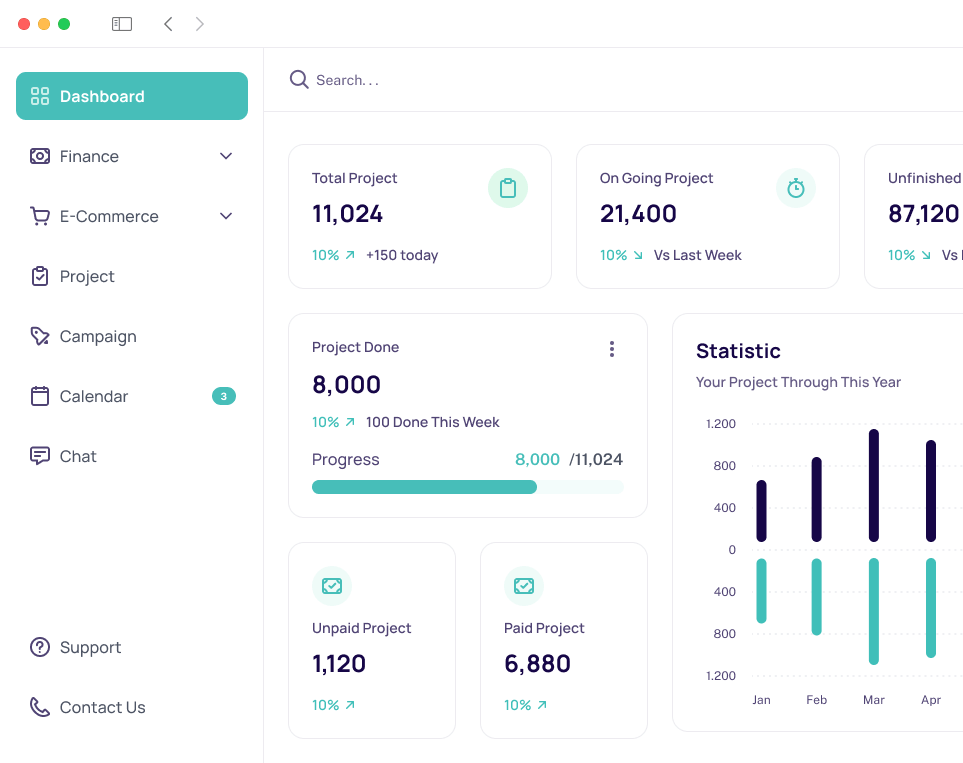This screenshot has width=963, height=763.
Task: Navigate back with the left arrow
Action: pos(168,24)
